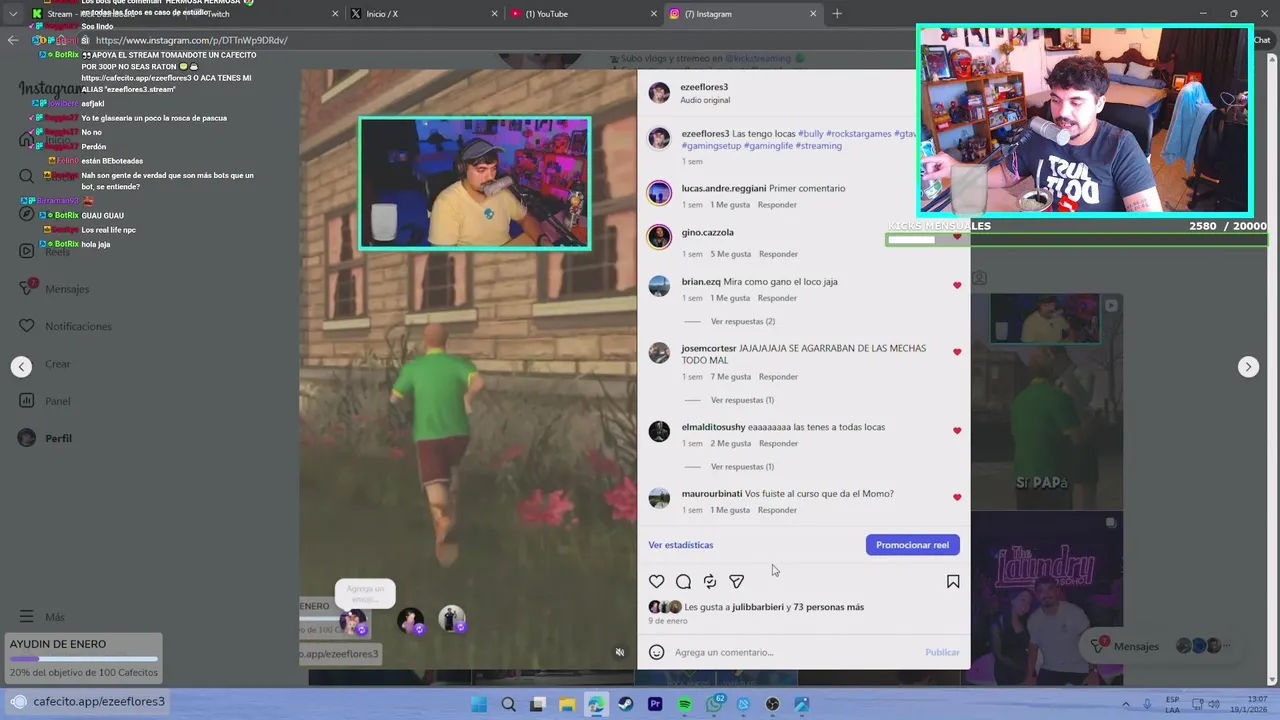Viewport: 1280px width, 720px height.
Task: Open comments via speech bubble icon
Action: (683, 581)
